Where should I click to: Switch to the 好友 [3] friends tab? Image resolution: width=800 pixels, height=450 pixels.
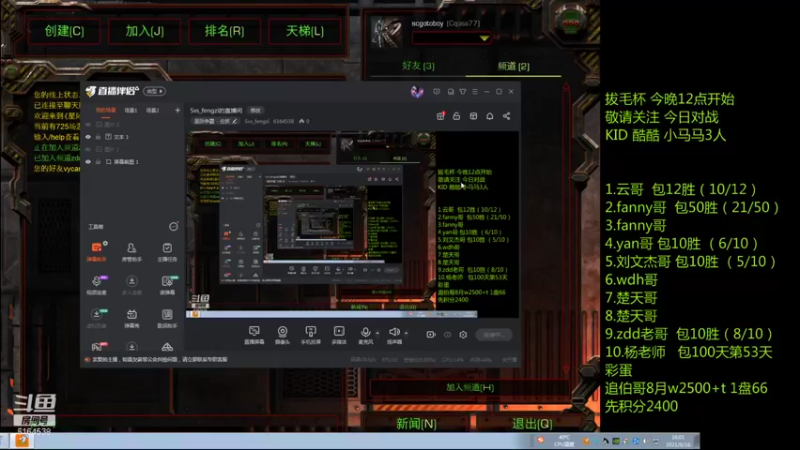tap(418, 66)
